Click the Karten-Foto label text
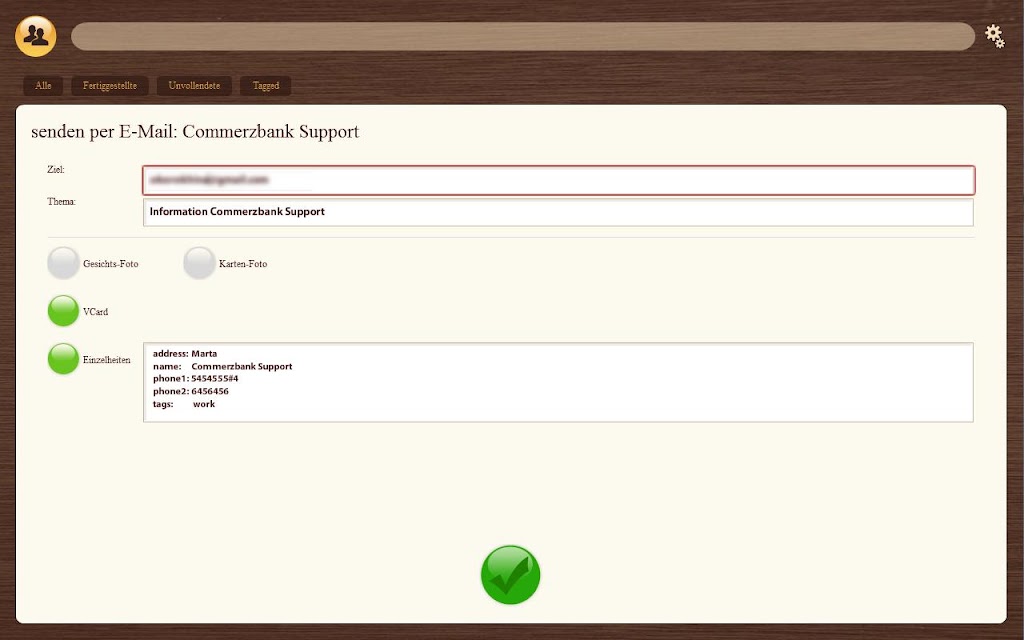The height and width of the screenshot is (640, 1024). (x=243, y=264)
